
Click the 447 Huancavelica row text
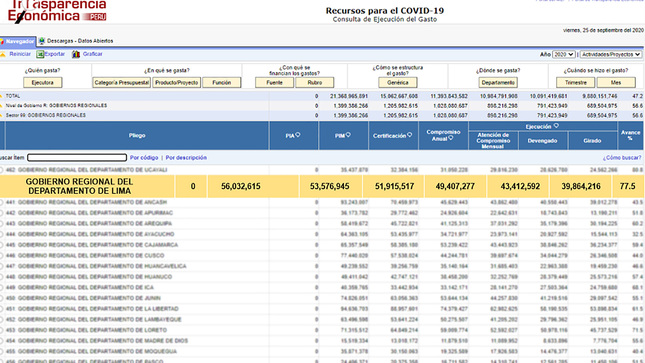pyautogui.click(x=96, y=266)
